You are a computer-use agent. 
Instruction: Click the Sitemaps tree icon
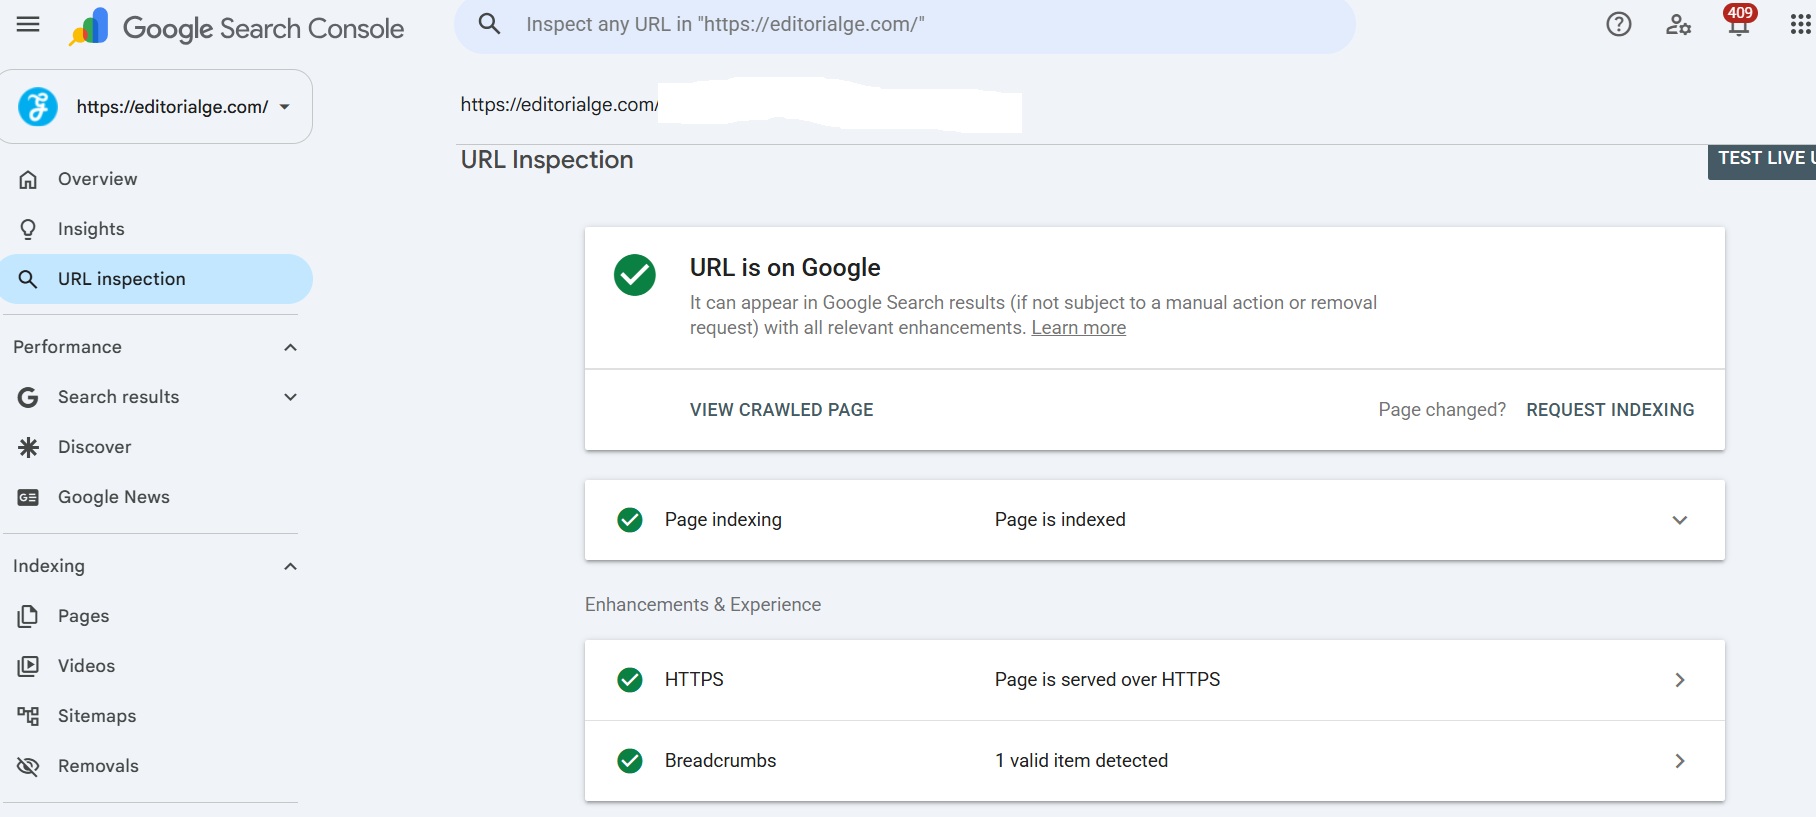tap(28, 716)
